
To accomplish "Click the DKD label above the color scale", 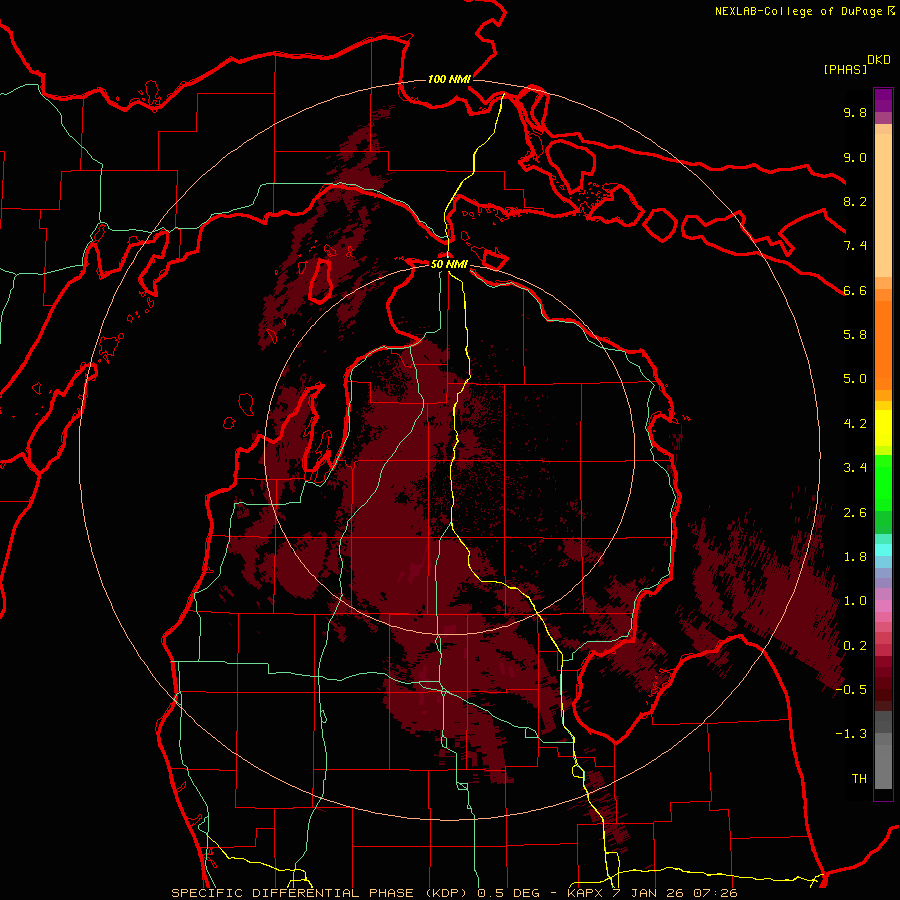I will 879,60.
